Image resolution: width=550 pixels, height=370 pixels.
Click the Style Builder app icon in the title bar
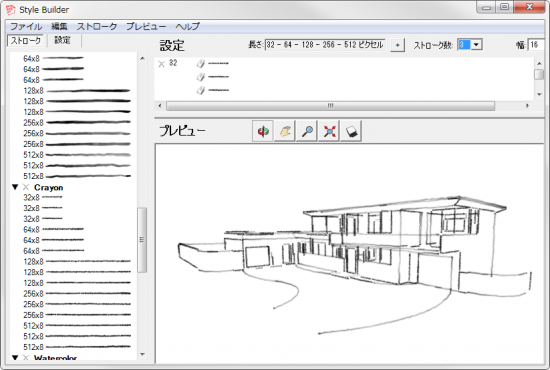tap(11, 10)
